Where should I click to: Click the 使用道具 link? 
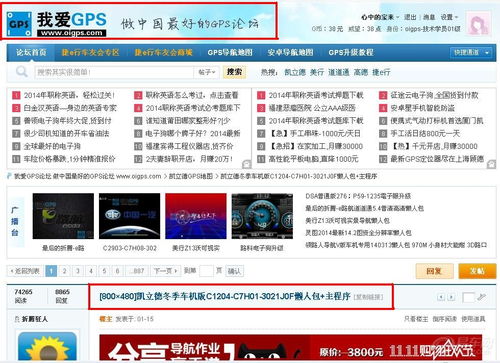[x=473, y=319]
